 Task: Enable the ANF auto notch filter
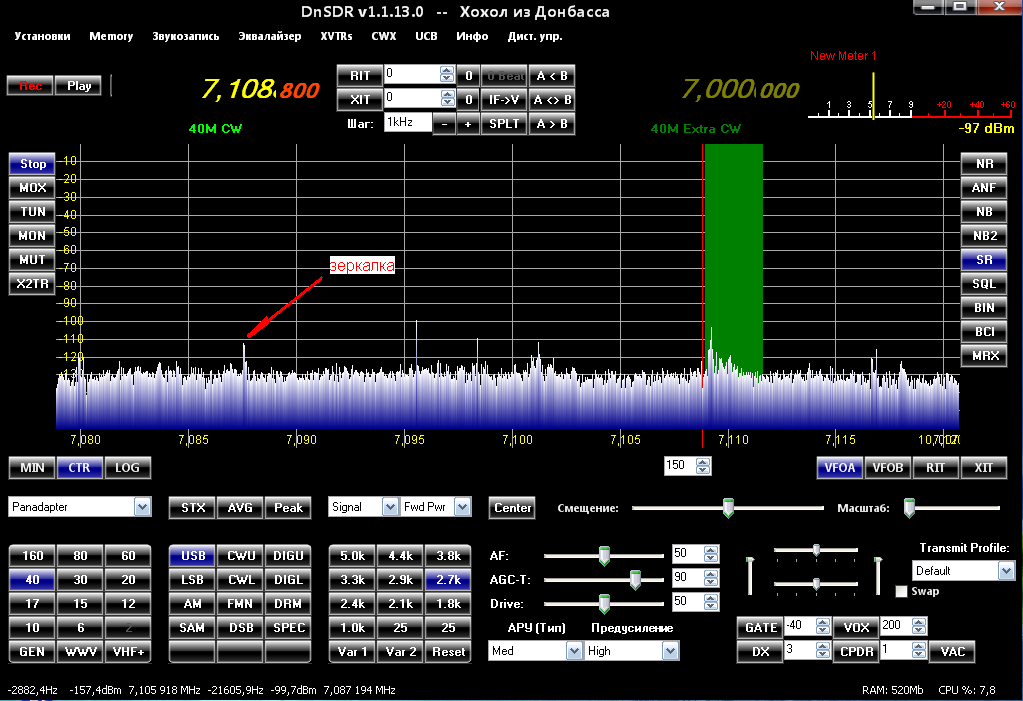point(984,188)
